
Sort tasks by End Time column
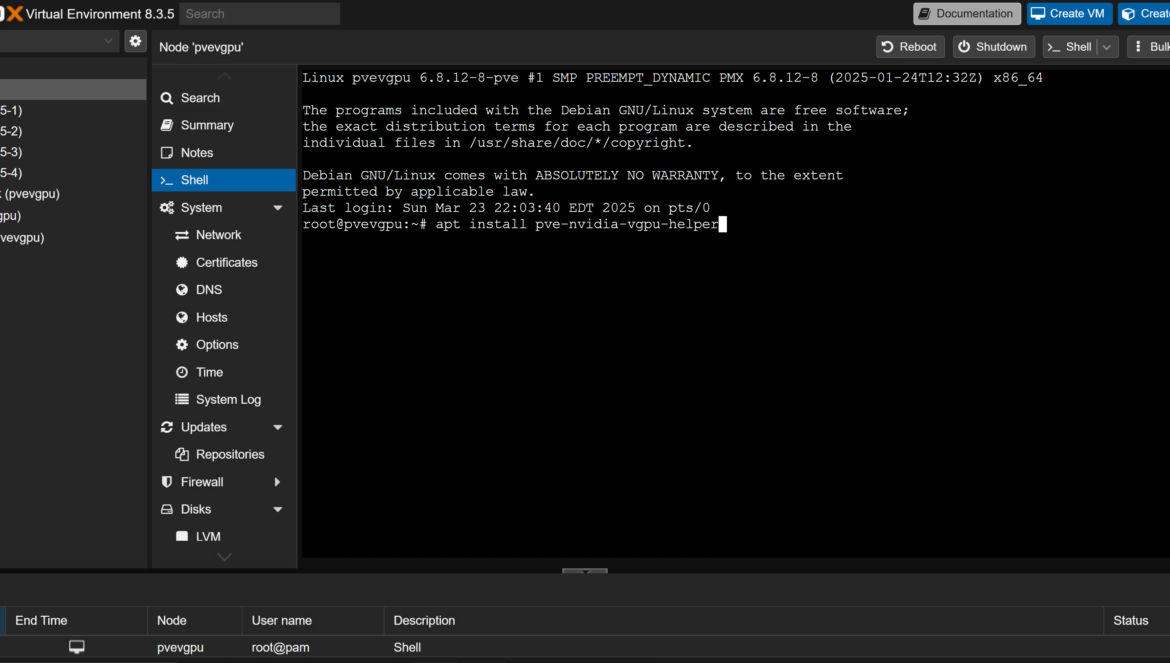(76, 620)
